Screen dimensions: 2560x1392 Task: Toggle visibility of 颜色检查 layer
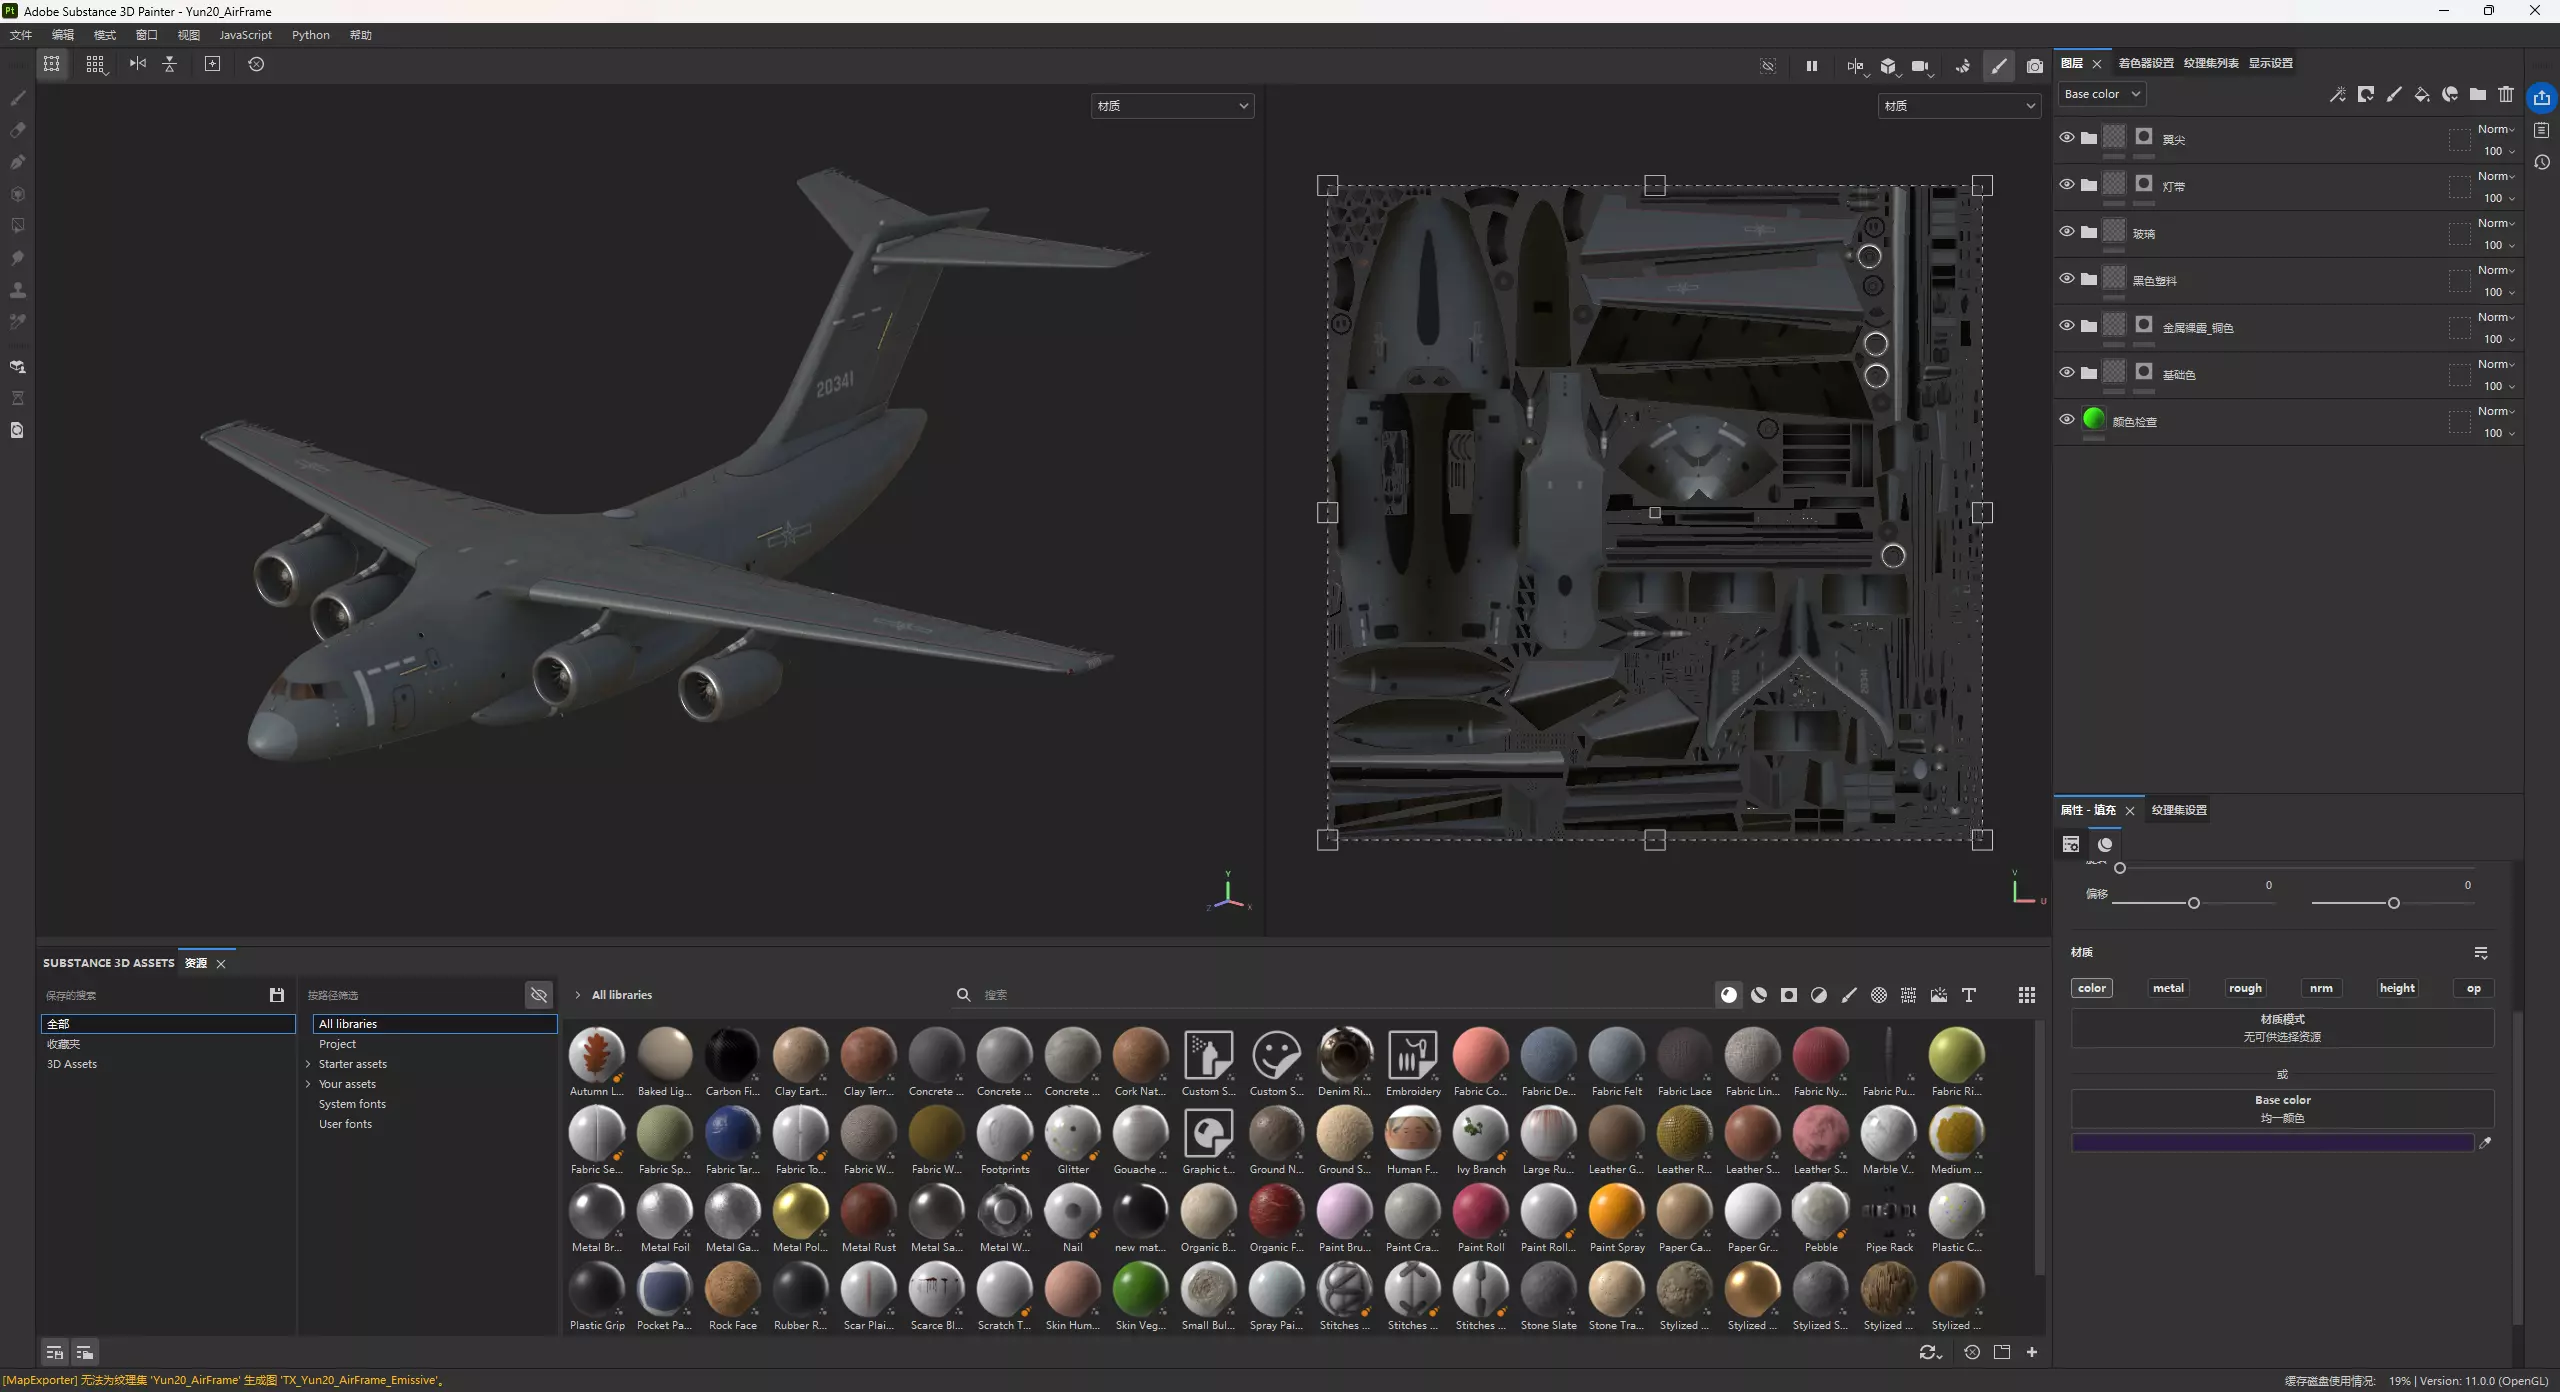point(2066,419)
